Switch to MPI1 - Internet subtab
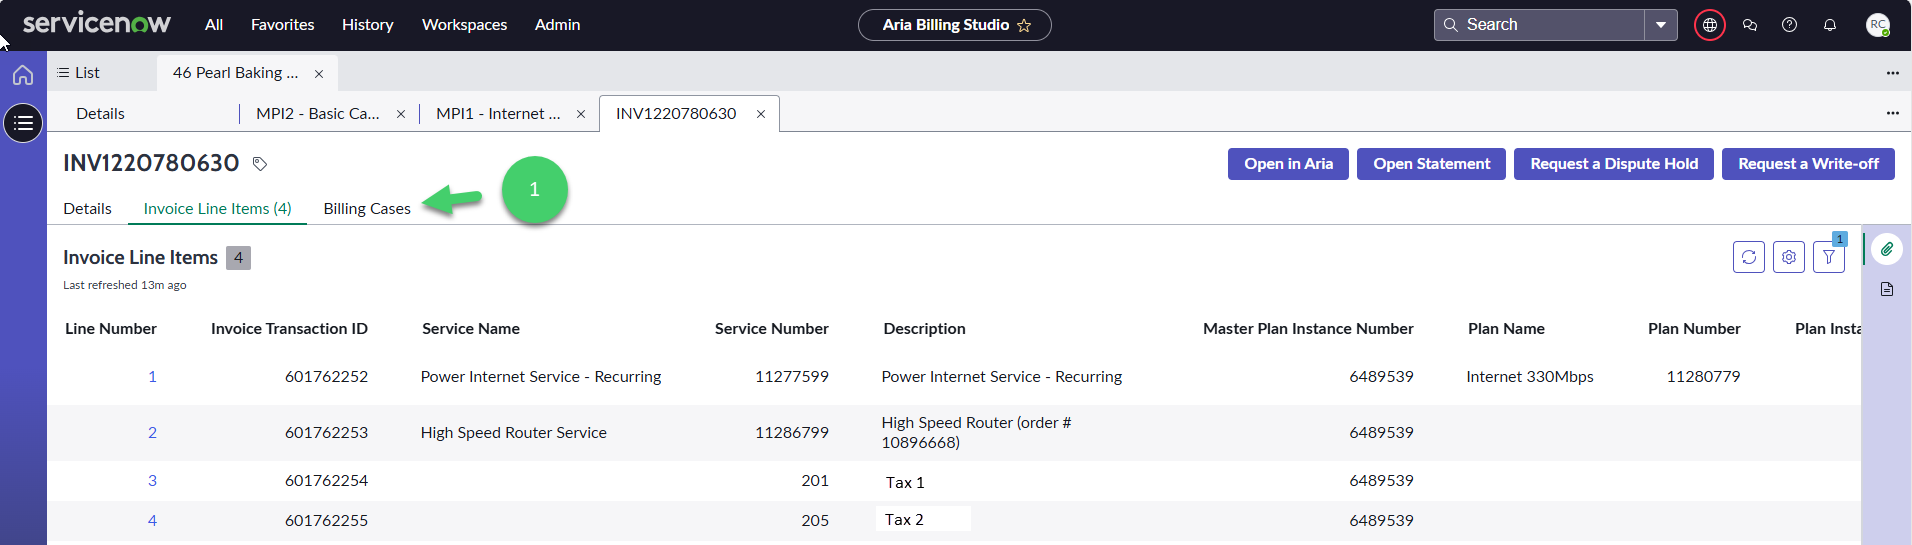The image size is (1912, 545). point(498,114)
